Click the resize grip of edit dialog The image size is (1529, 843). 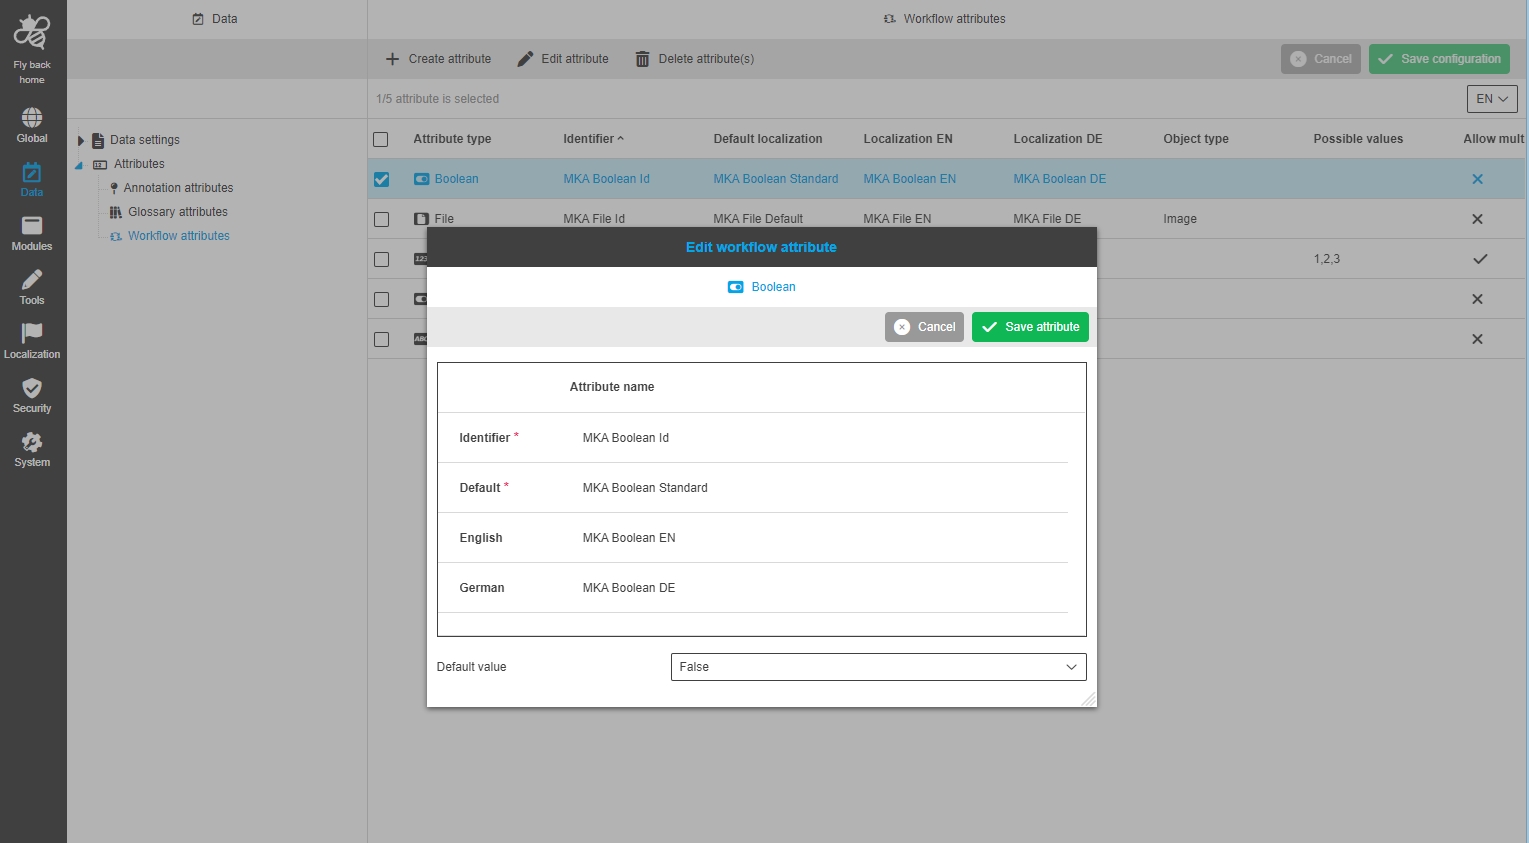click(1088, 698)
